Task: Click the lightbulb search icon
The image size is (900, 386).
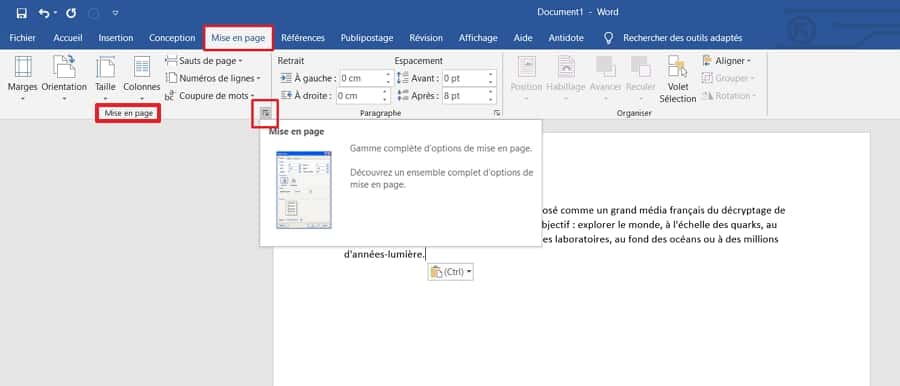Action: [x=609, y=38]
